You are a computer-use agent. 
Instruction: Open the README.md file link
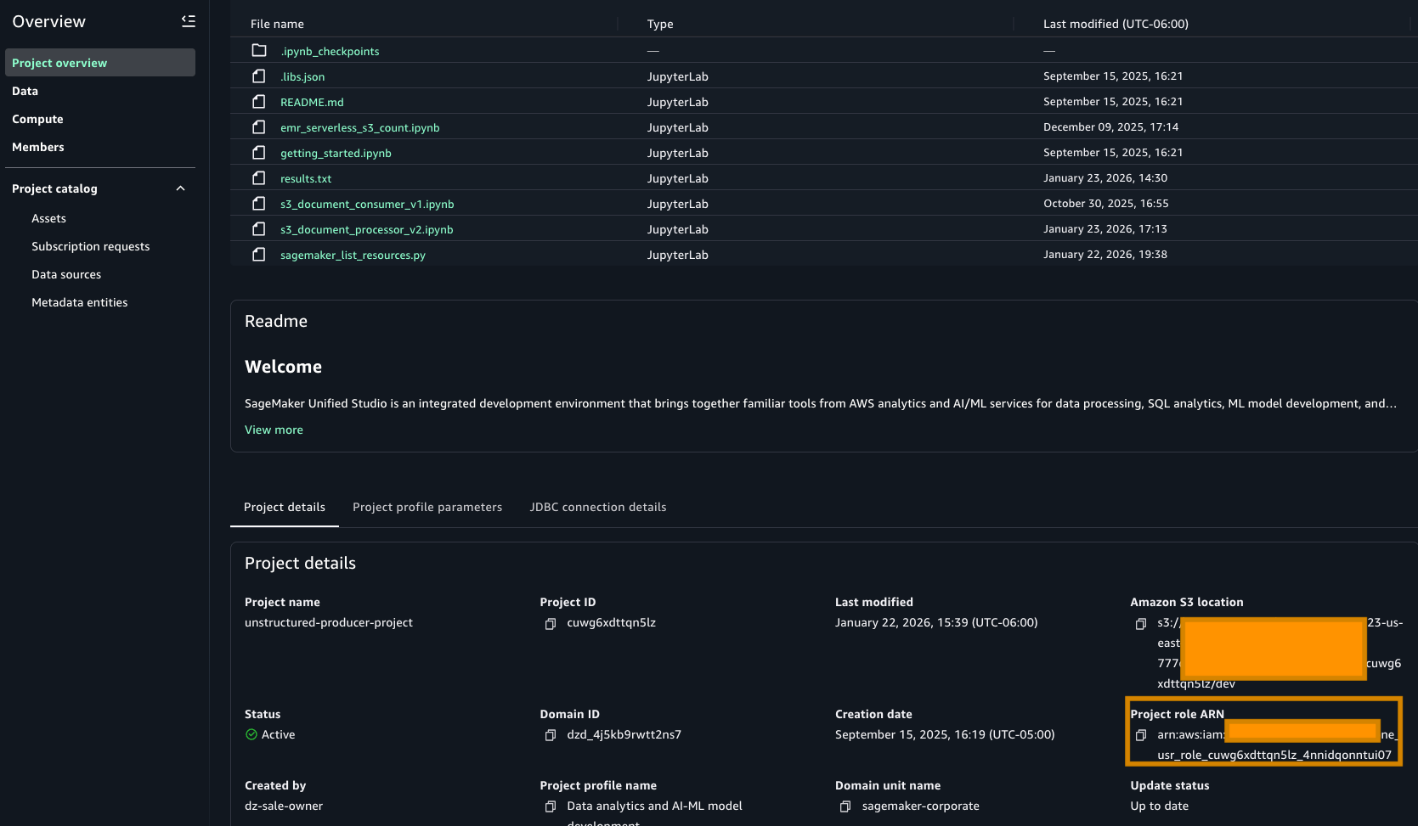tap(311, 102)
